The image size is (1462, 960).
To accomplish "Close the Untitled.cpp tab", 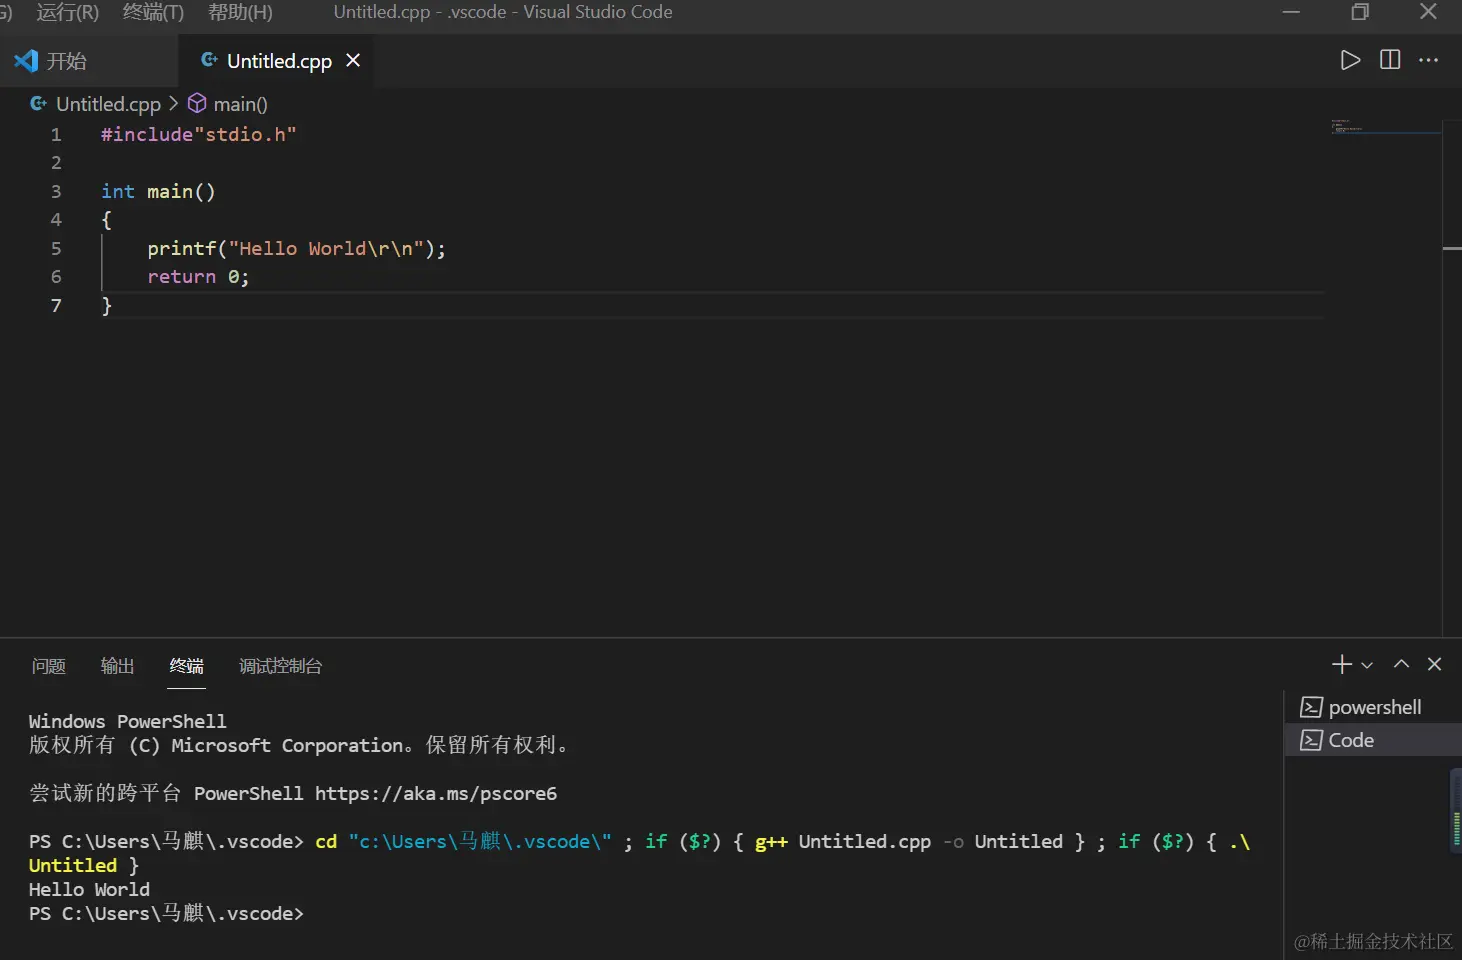I will point(353,61).
